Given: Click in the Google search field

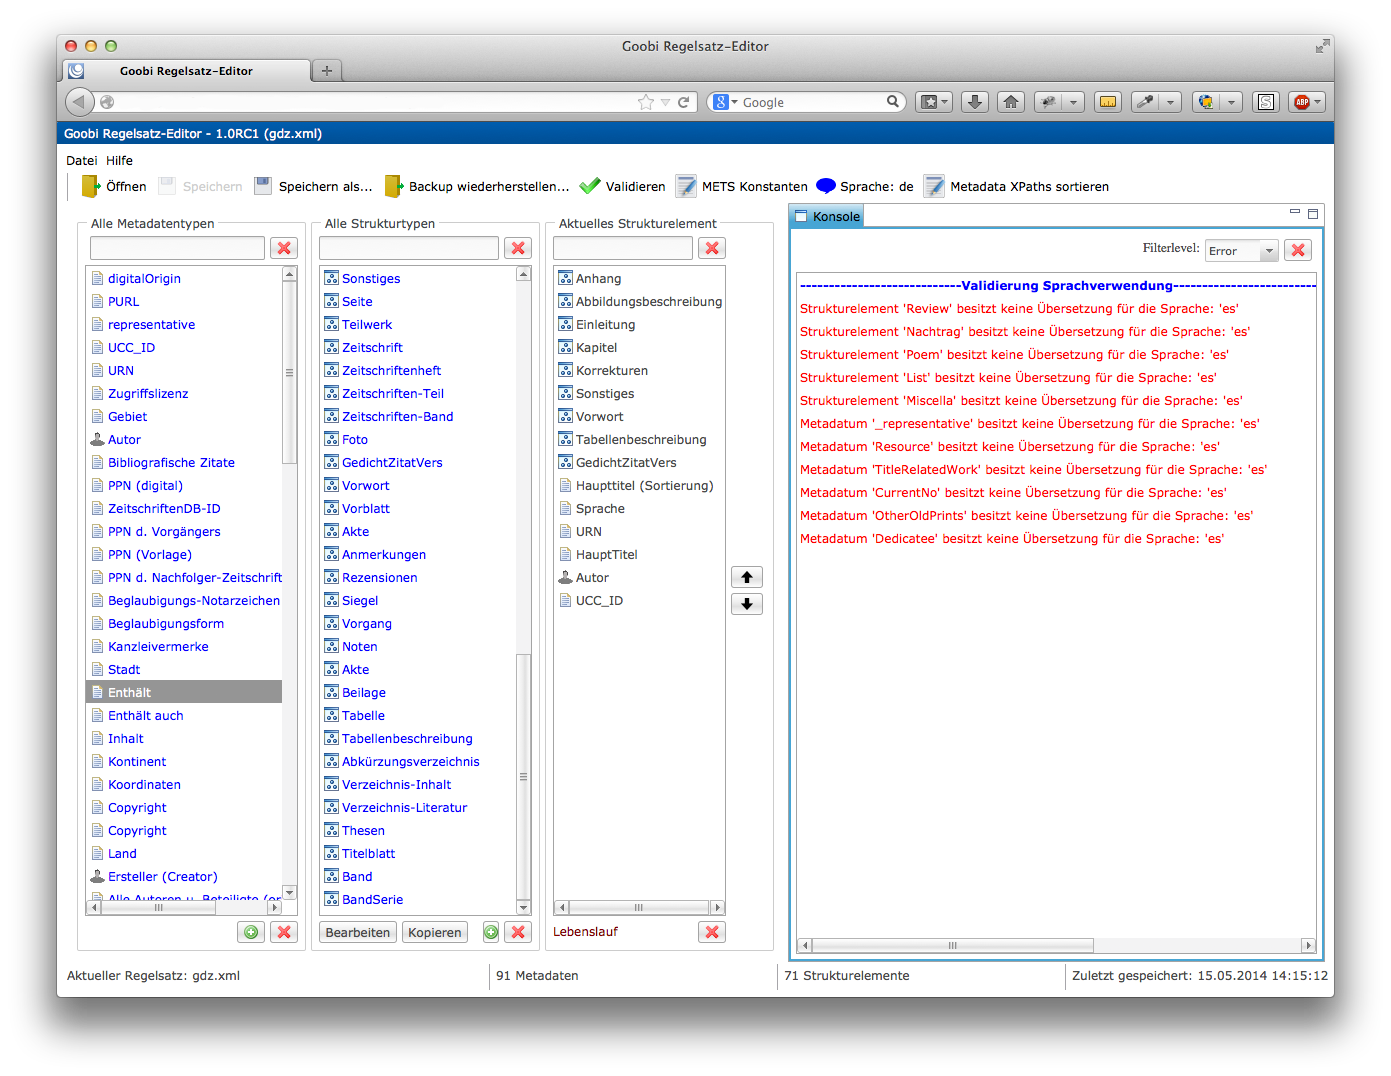Looking at the screenshot, I should 812,102.
